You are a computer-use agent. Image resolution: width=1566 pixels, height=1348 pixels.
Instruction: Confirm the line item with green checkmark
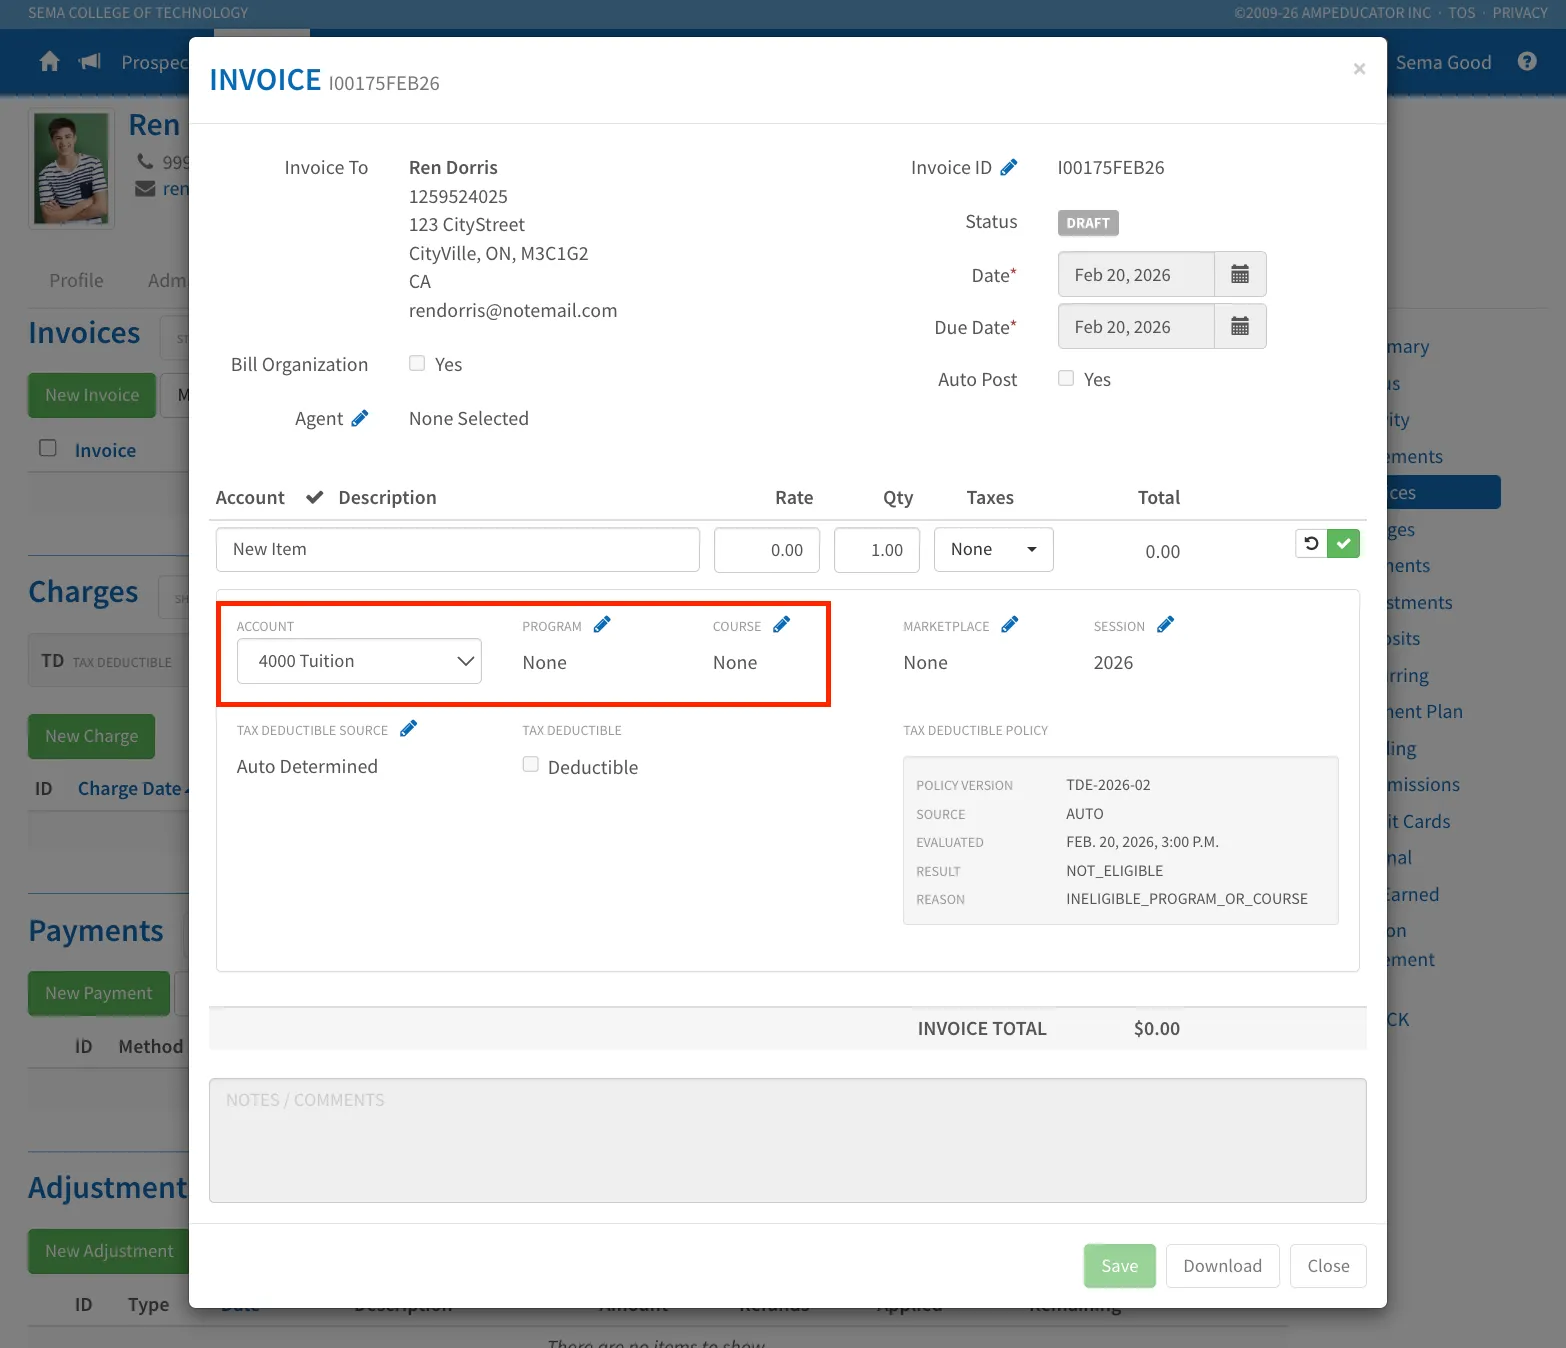pos(1344,543)
